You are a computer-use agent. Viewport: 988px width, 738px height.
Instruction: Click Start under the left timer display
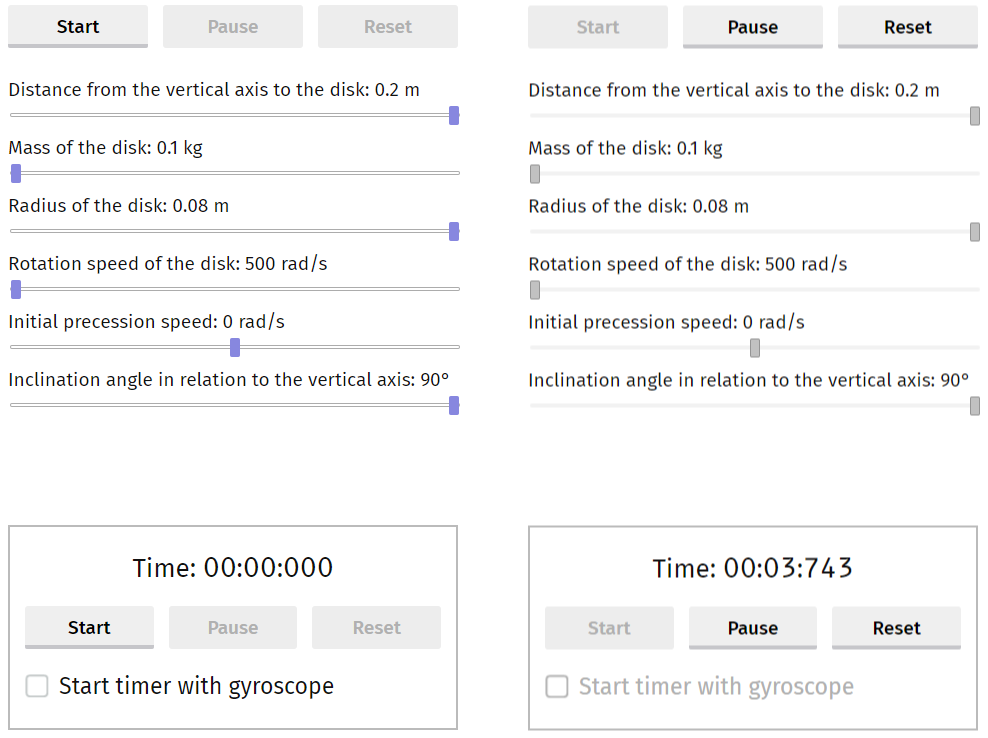click(89, 628)
